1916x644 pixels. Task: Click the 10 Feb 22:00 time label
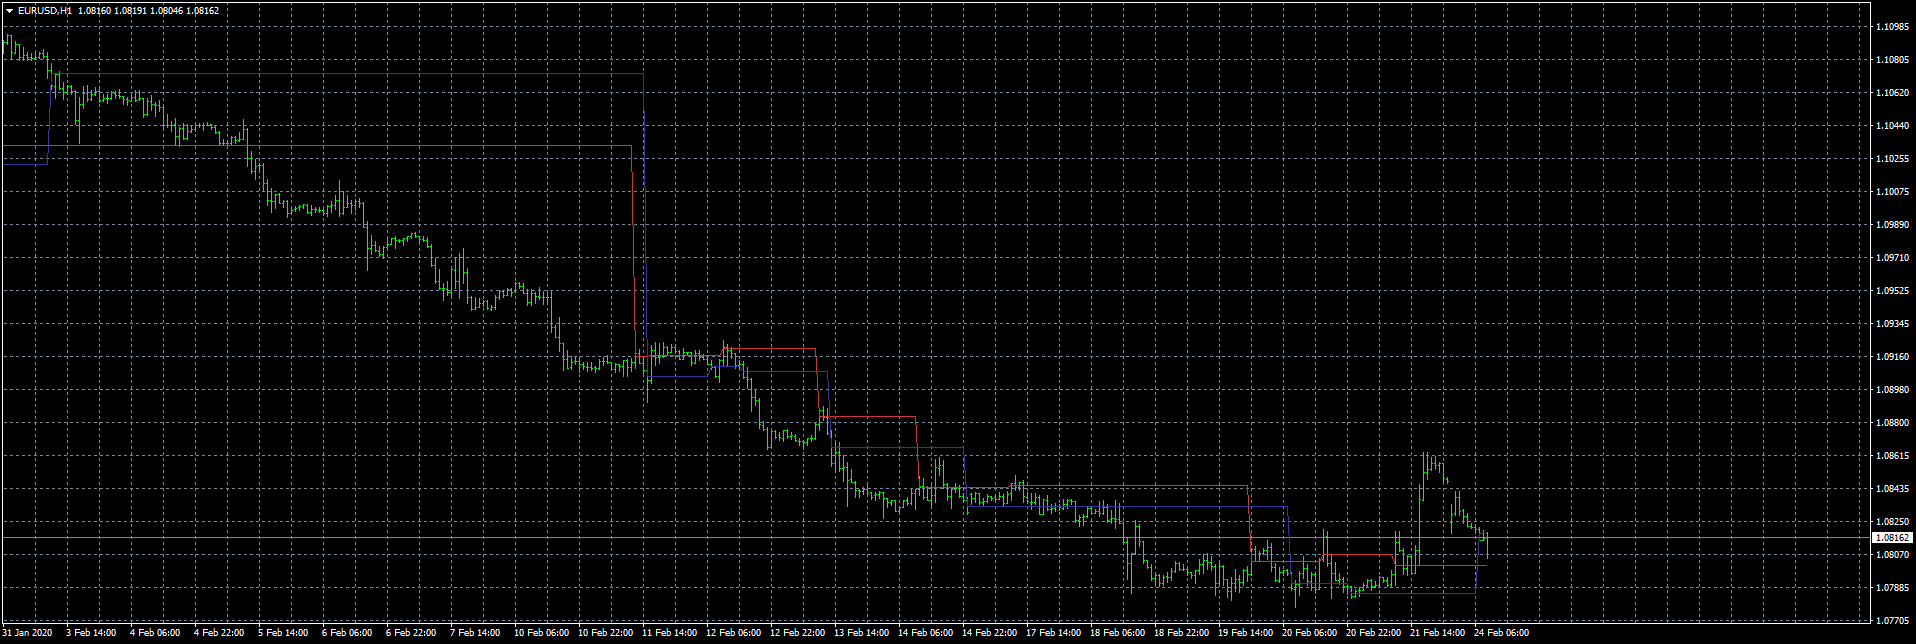606,633
